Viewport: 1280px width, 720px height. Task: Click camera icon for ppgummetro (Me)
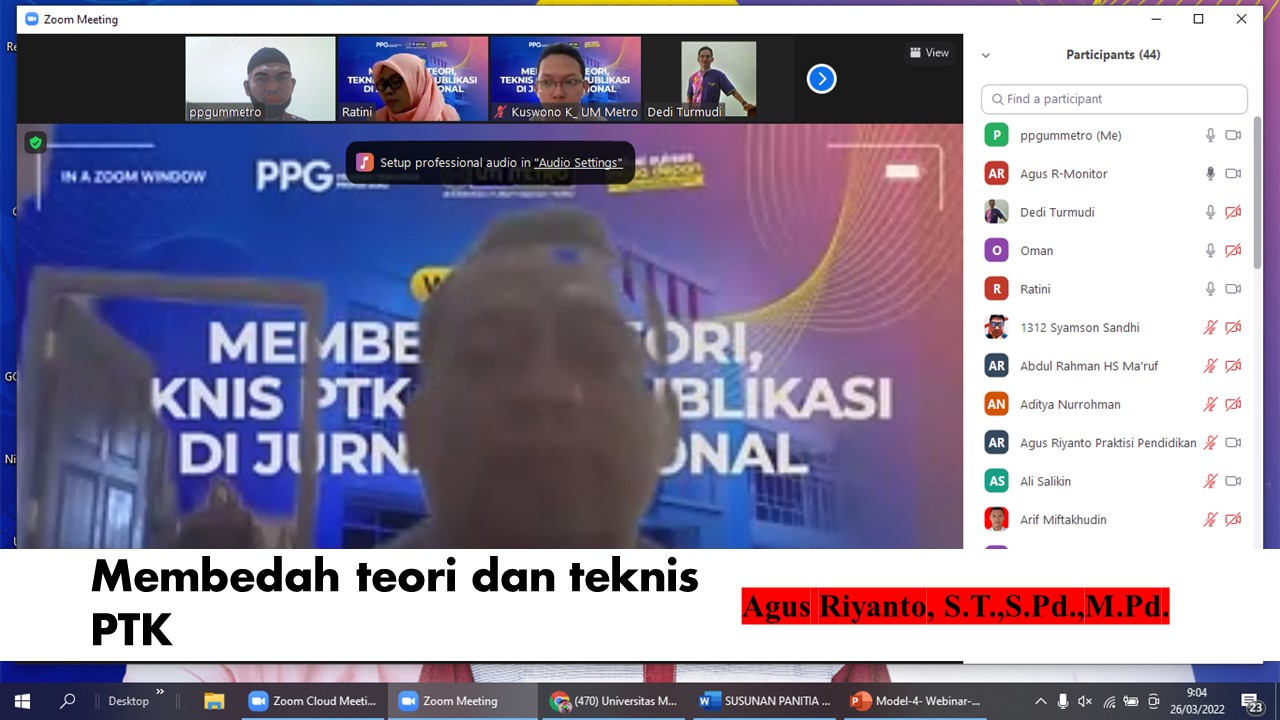[1233, 135]
